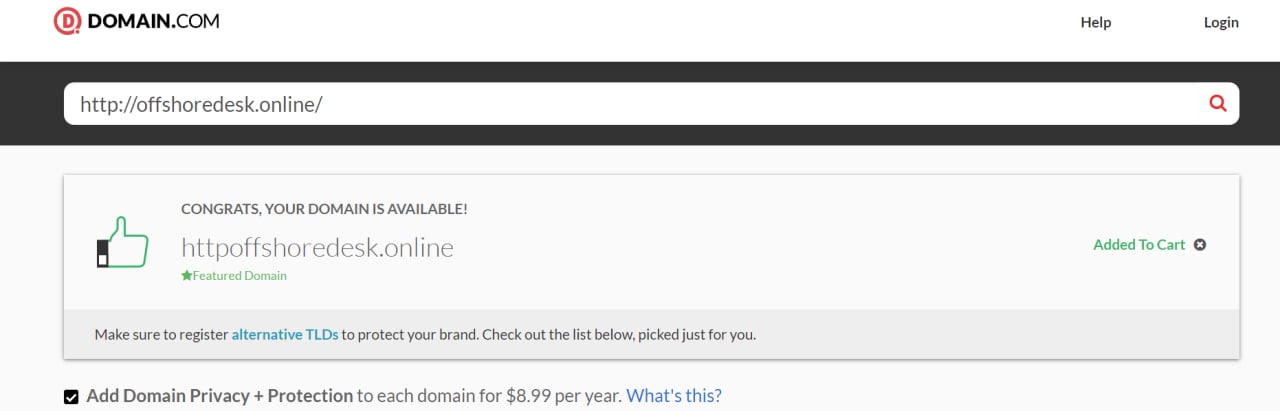Viewport: 1280px width, 411px height.
Task: Uncheck Add Domain Privacy + Protection checkbox
Action: tap(71, 397)
